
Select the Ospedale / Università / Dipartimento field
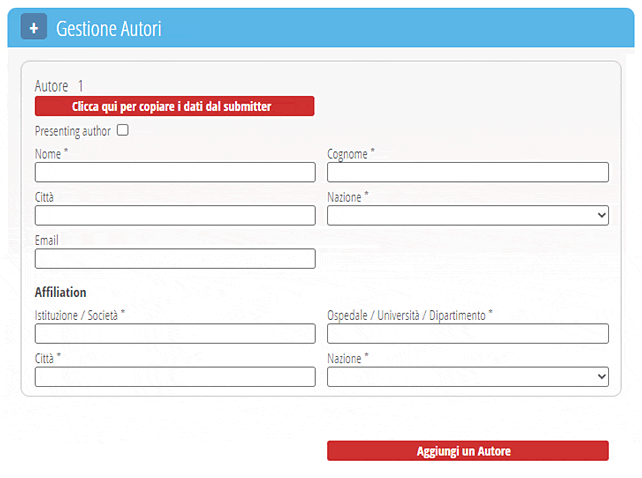pyautogui.click(x=467, y=334)
